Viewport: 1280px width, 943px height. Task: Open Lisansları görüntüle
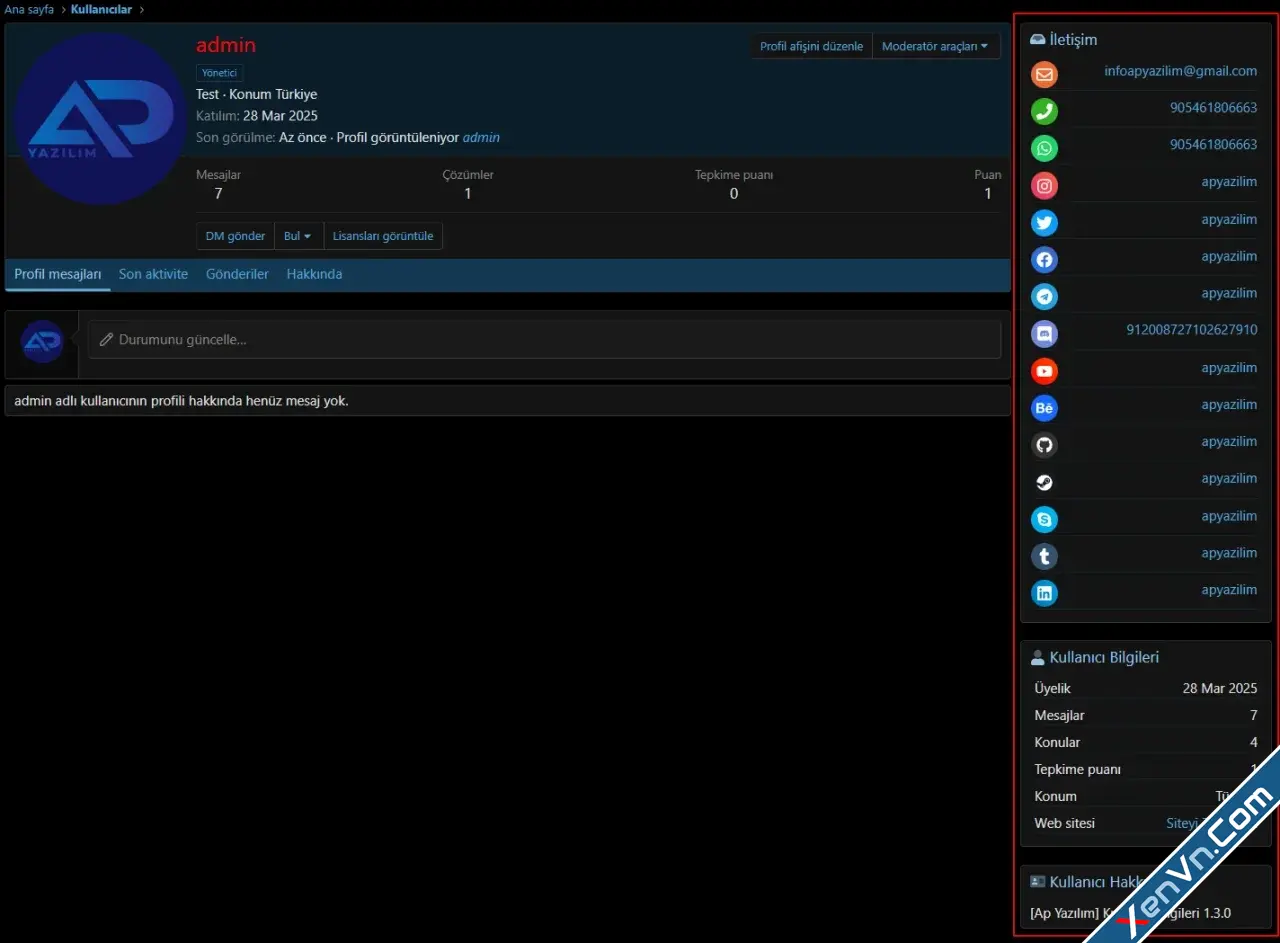[x=383, y=236]
